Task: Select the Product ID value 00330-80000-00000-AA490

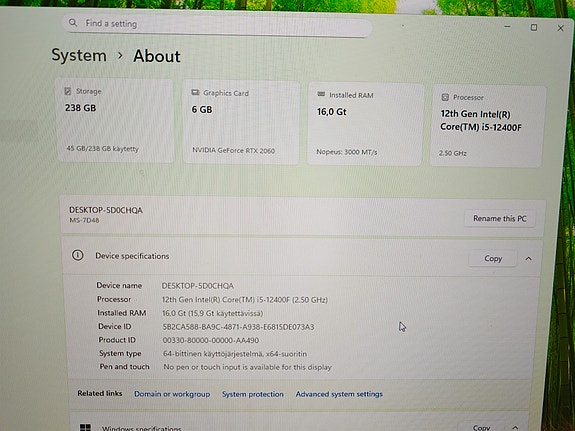Action: (211, 340)
